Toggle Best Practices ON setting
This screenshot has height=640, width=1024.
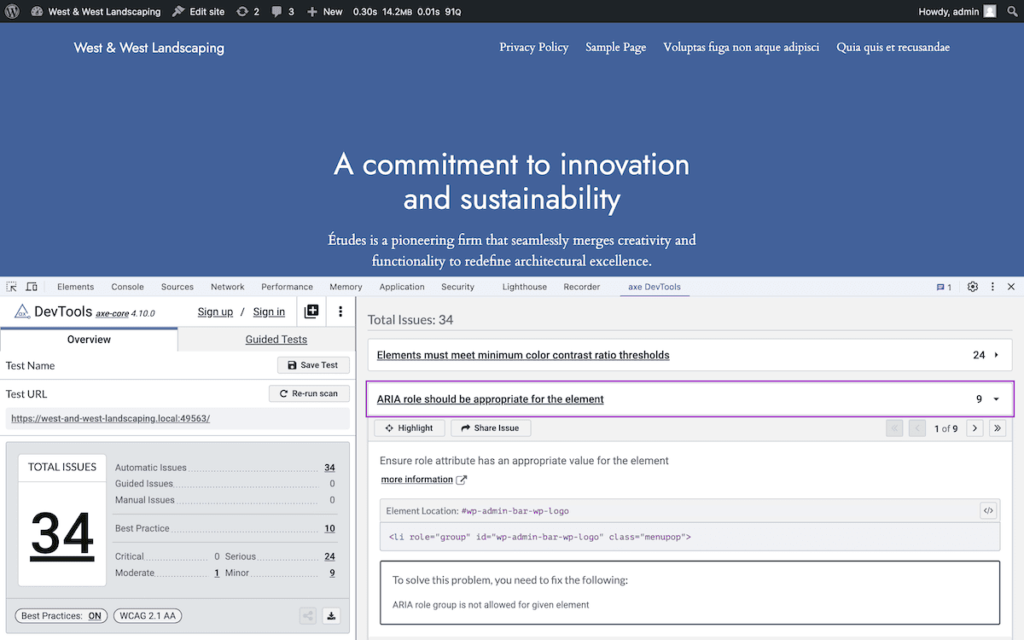[x=61, y=616]
